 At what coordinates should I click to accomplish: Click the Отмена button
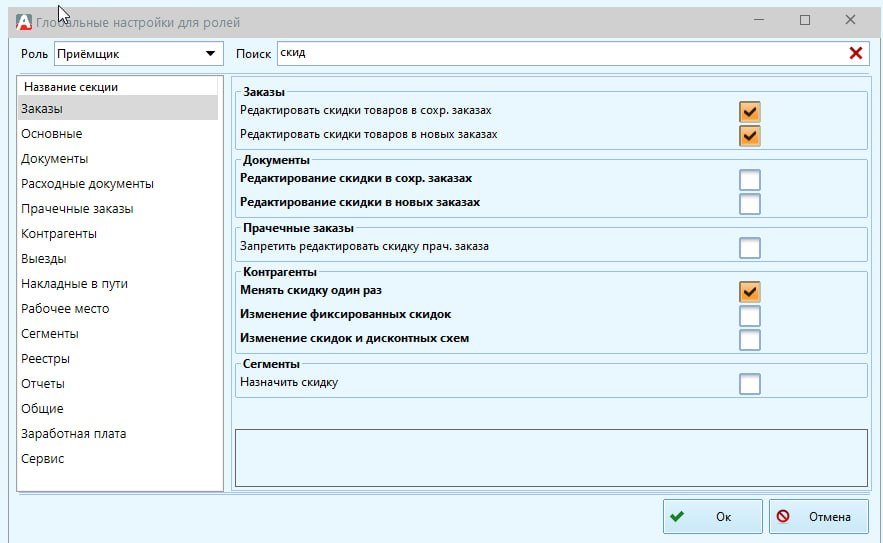click(819, 517)
